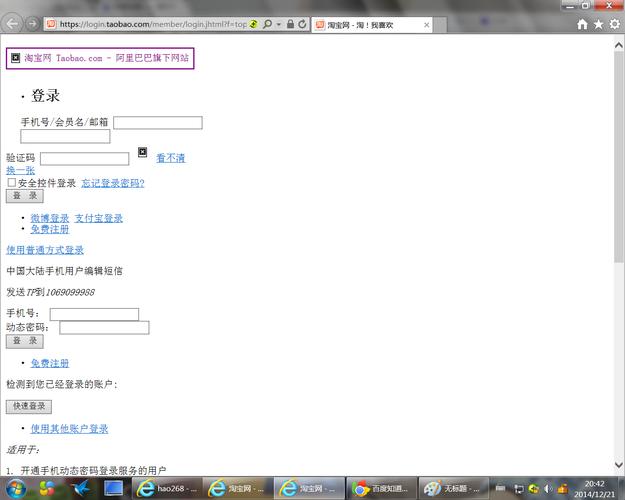Open the address bar dropdown arrow

pos(279,24)
